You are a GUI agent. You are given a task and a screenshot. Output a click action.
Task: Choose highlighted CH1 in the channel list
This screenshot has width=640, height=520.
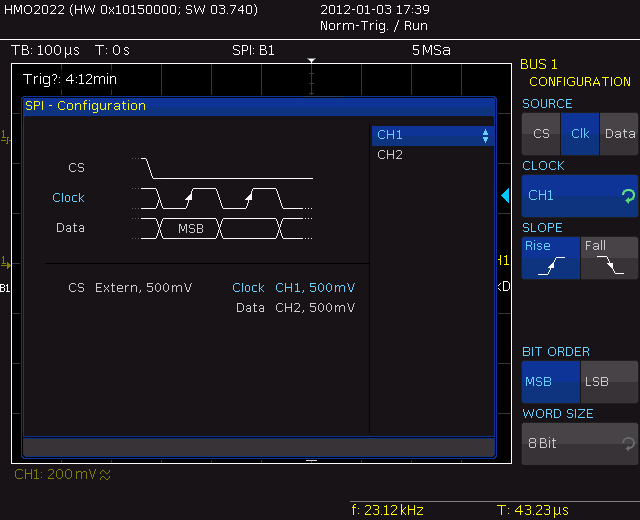pos(433,136)
